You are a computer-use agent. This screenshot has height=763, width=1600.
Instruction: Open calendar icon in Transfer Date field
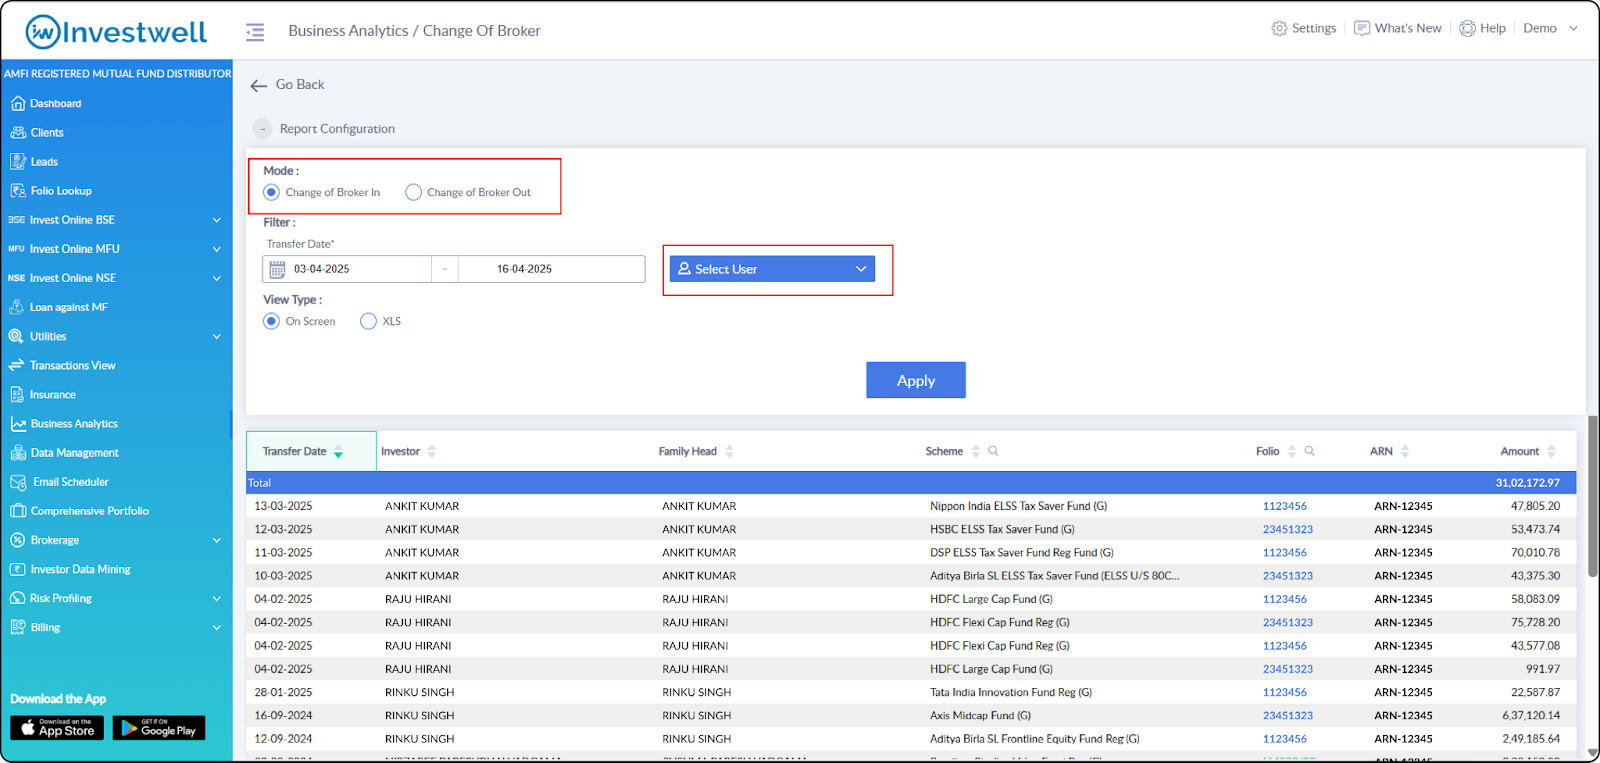(278, 269)
